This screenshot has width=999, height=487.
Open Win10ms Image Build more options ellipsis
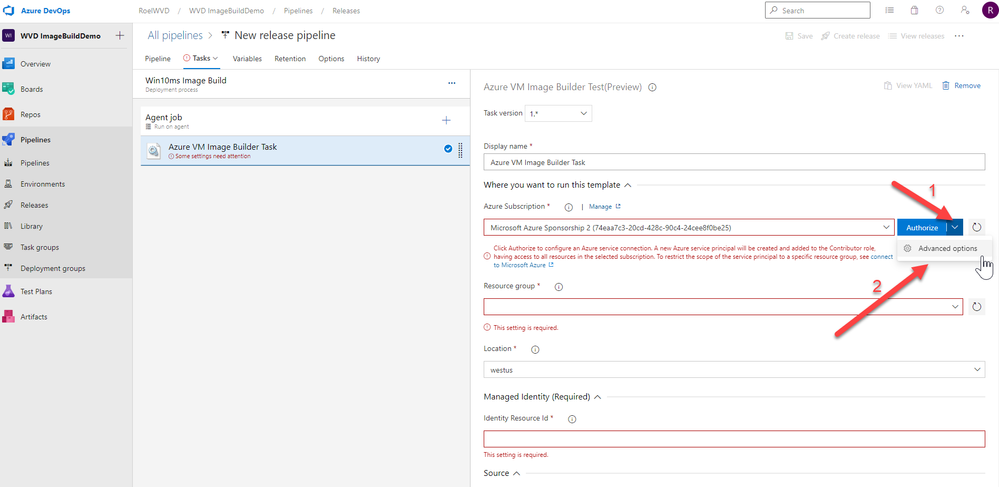point(452,83)
